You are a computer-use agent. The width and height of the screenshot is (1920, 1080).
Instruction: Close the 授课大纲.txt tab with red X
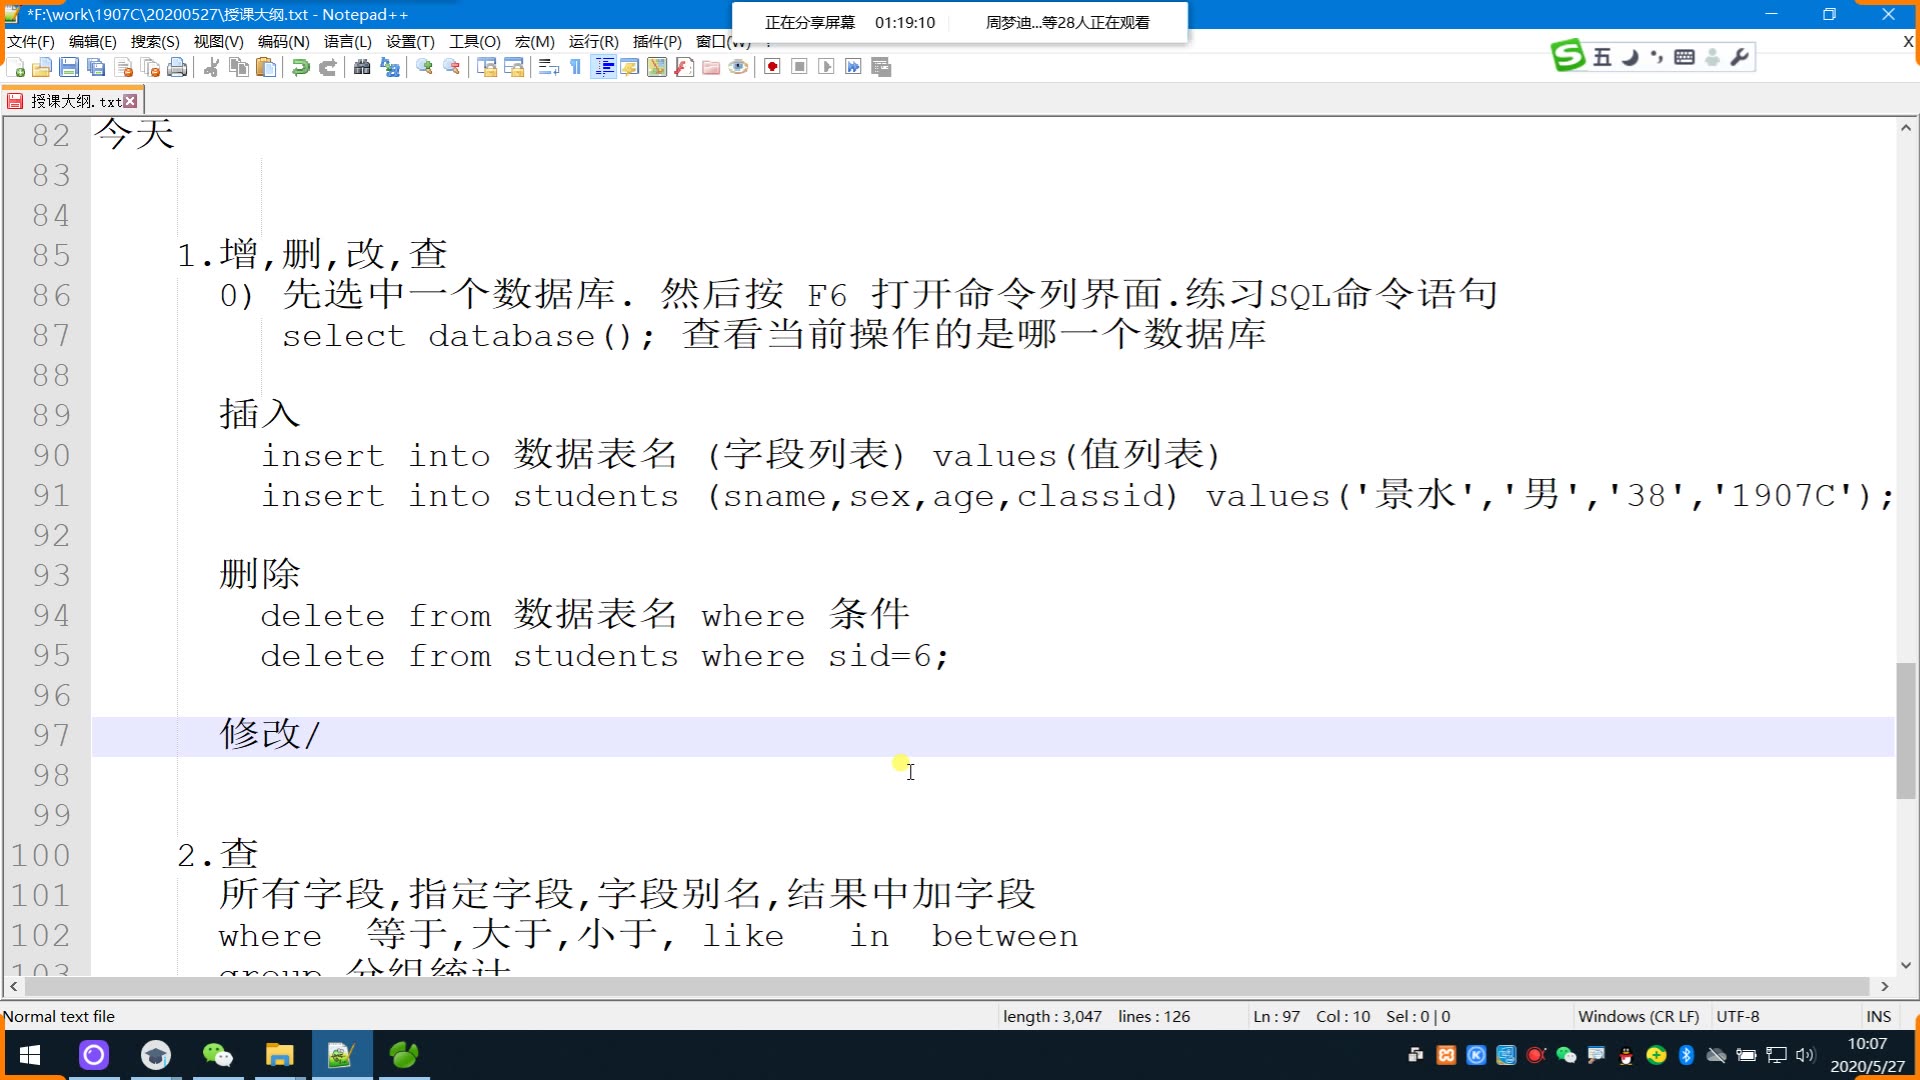coord(130,101)
